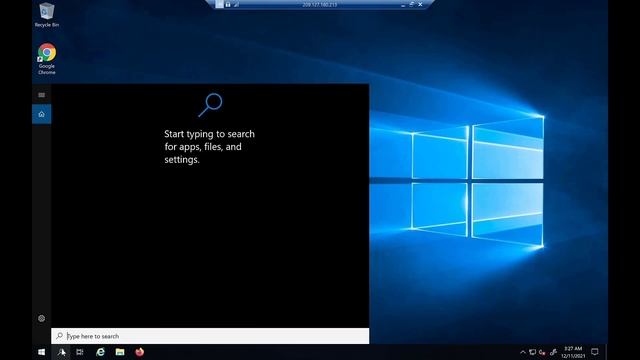Click the remote session IP address title
This screenshot has height=360, width=640.
click(x=320, y=5)
